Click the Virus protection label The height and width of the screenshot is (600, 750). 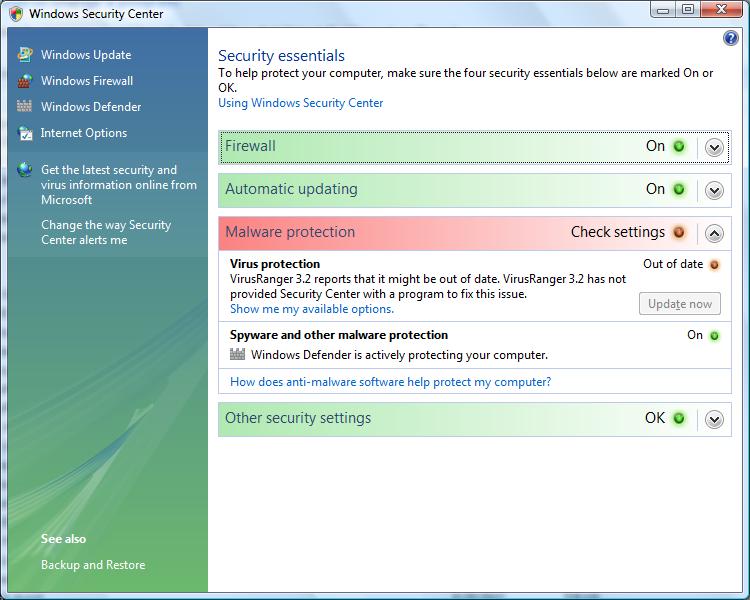coord(275,264)
